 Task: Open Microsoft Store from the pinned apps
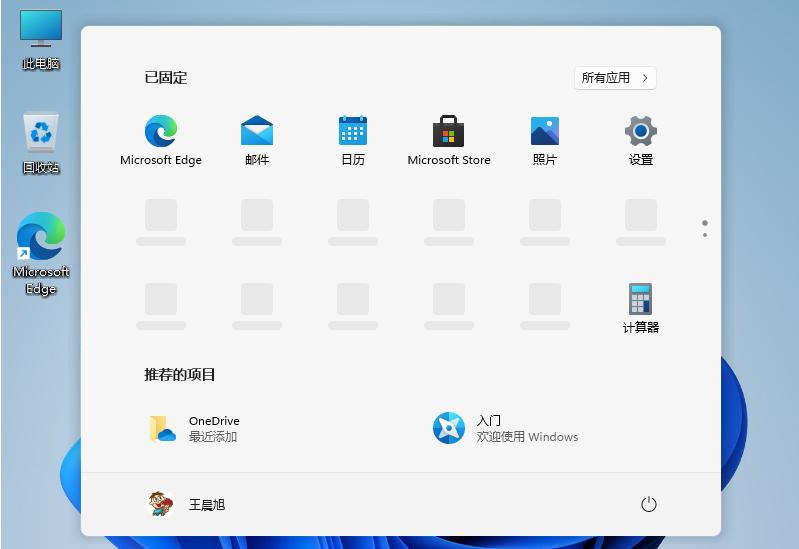[x=448, y=140]
